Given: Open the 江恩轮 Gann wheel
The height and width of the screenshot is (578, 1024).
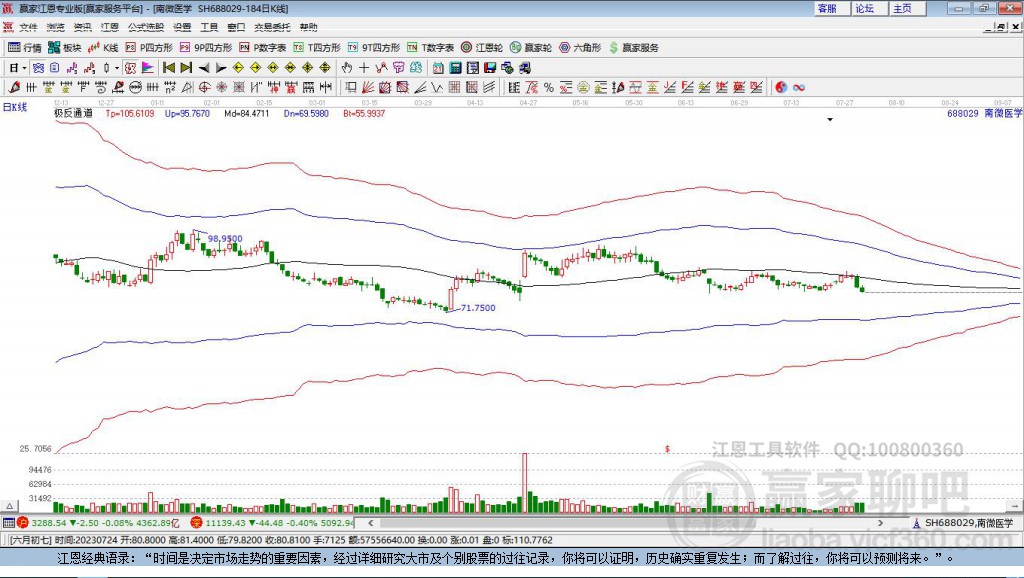Looking at the screenshot, I should 482,48.
